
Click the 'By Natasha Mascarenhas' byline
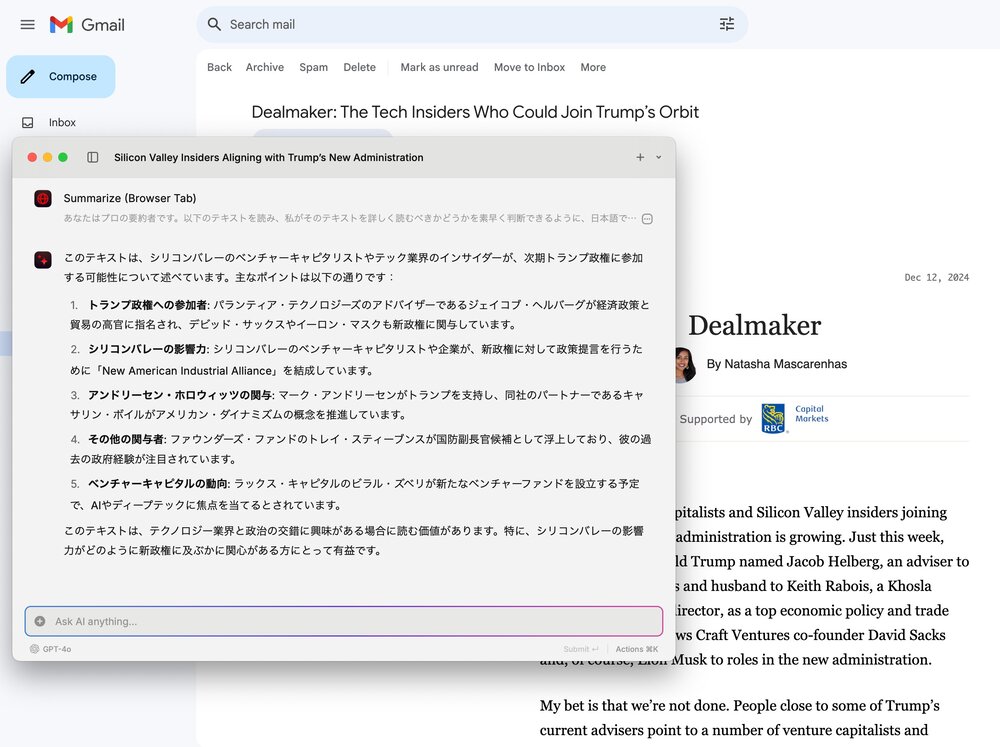[777, 364]
